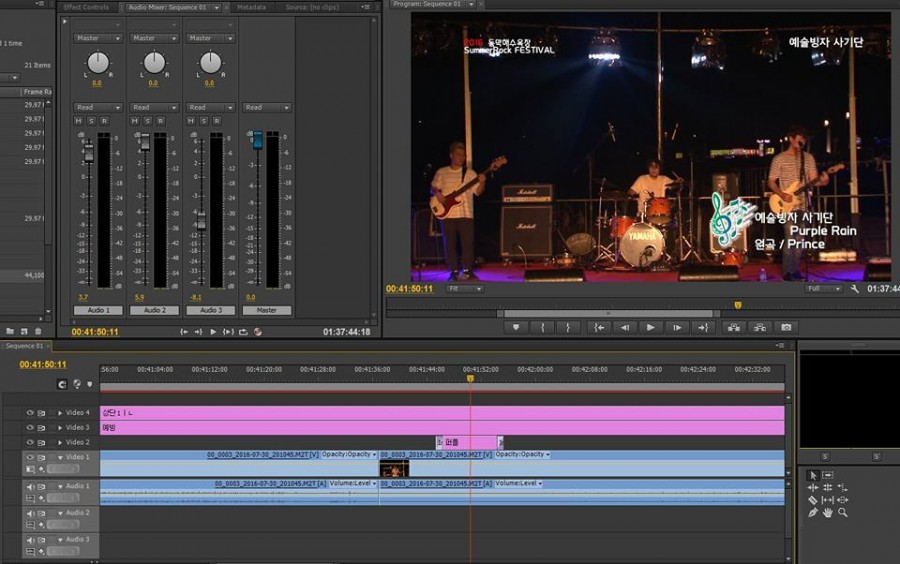
Task: Collapse the Audio 1 track
Action: click(x=60, y=487)
